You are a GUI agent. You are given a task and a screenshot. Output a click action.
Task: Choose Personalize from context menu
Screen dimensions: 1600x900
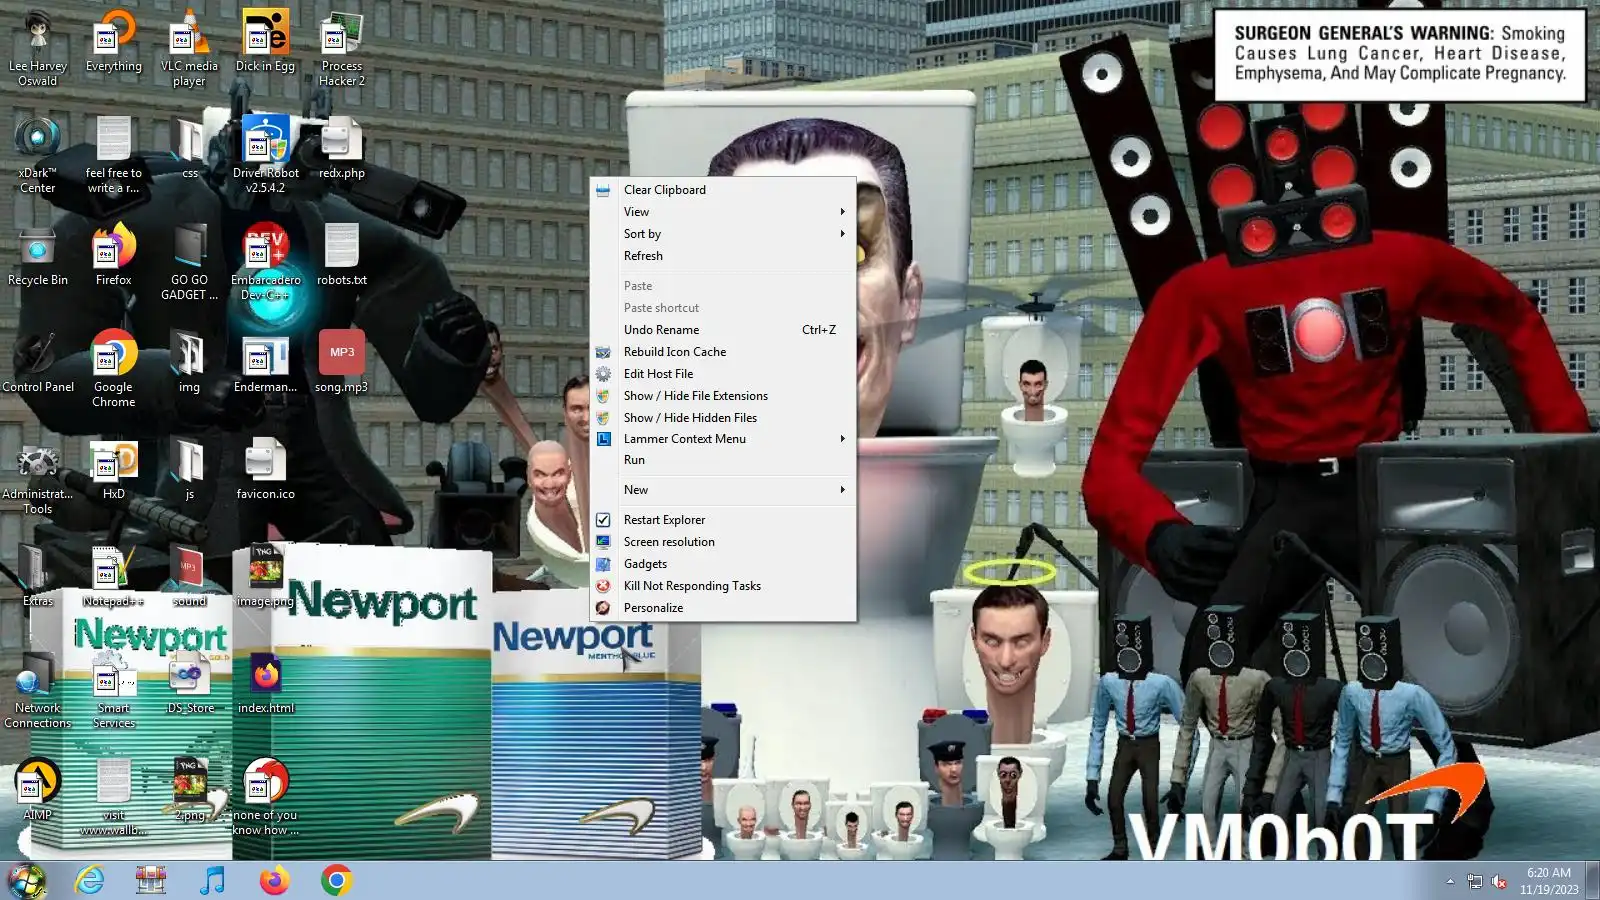pyautogui.click(x=723, y=608)
